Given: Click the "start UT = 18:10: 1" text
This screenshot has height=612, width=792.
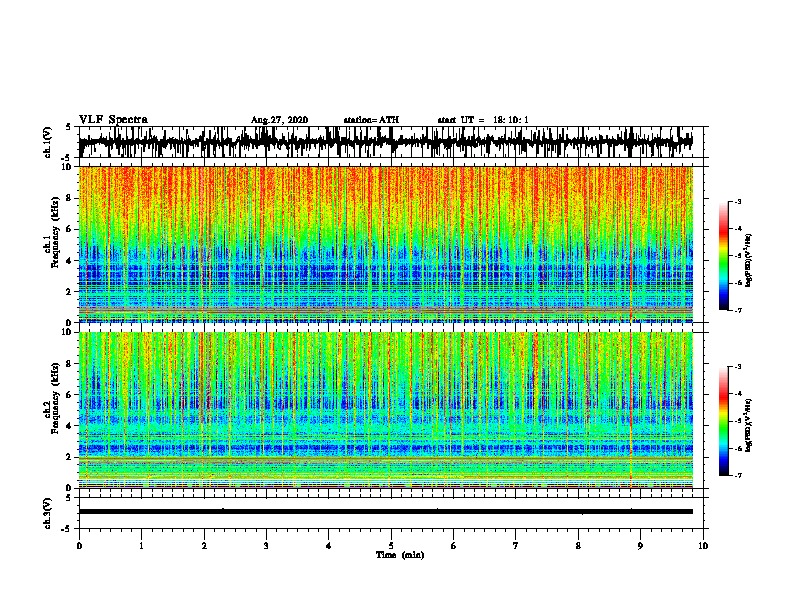Looking at the screenshot, I should coord(483,120).
